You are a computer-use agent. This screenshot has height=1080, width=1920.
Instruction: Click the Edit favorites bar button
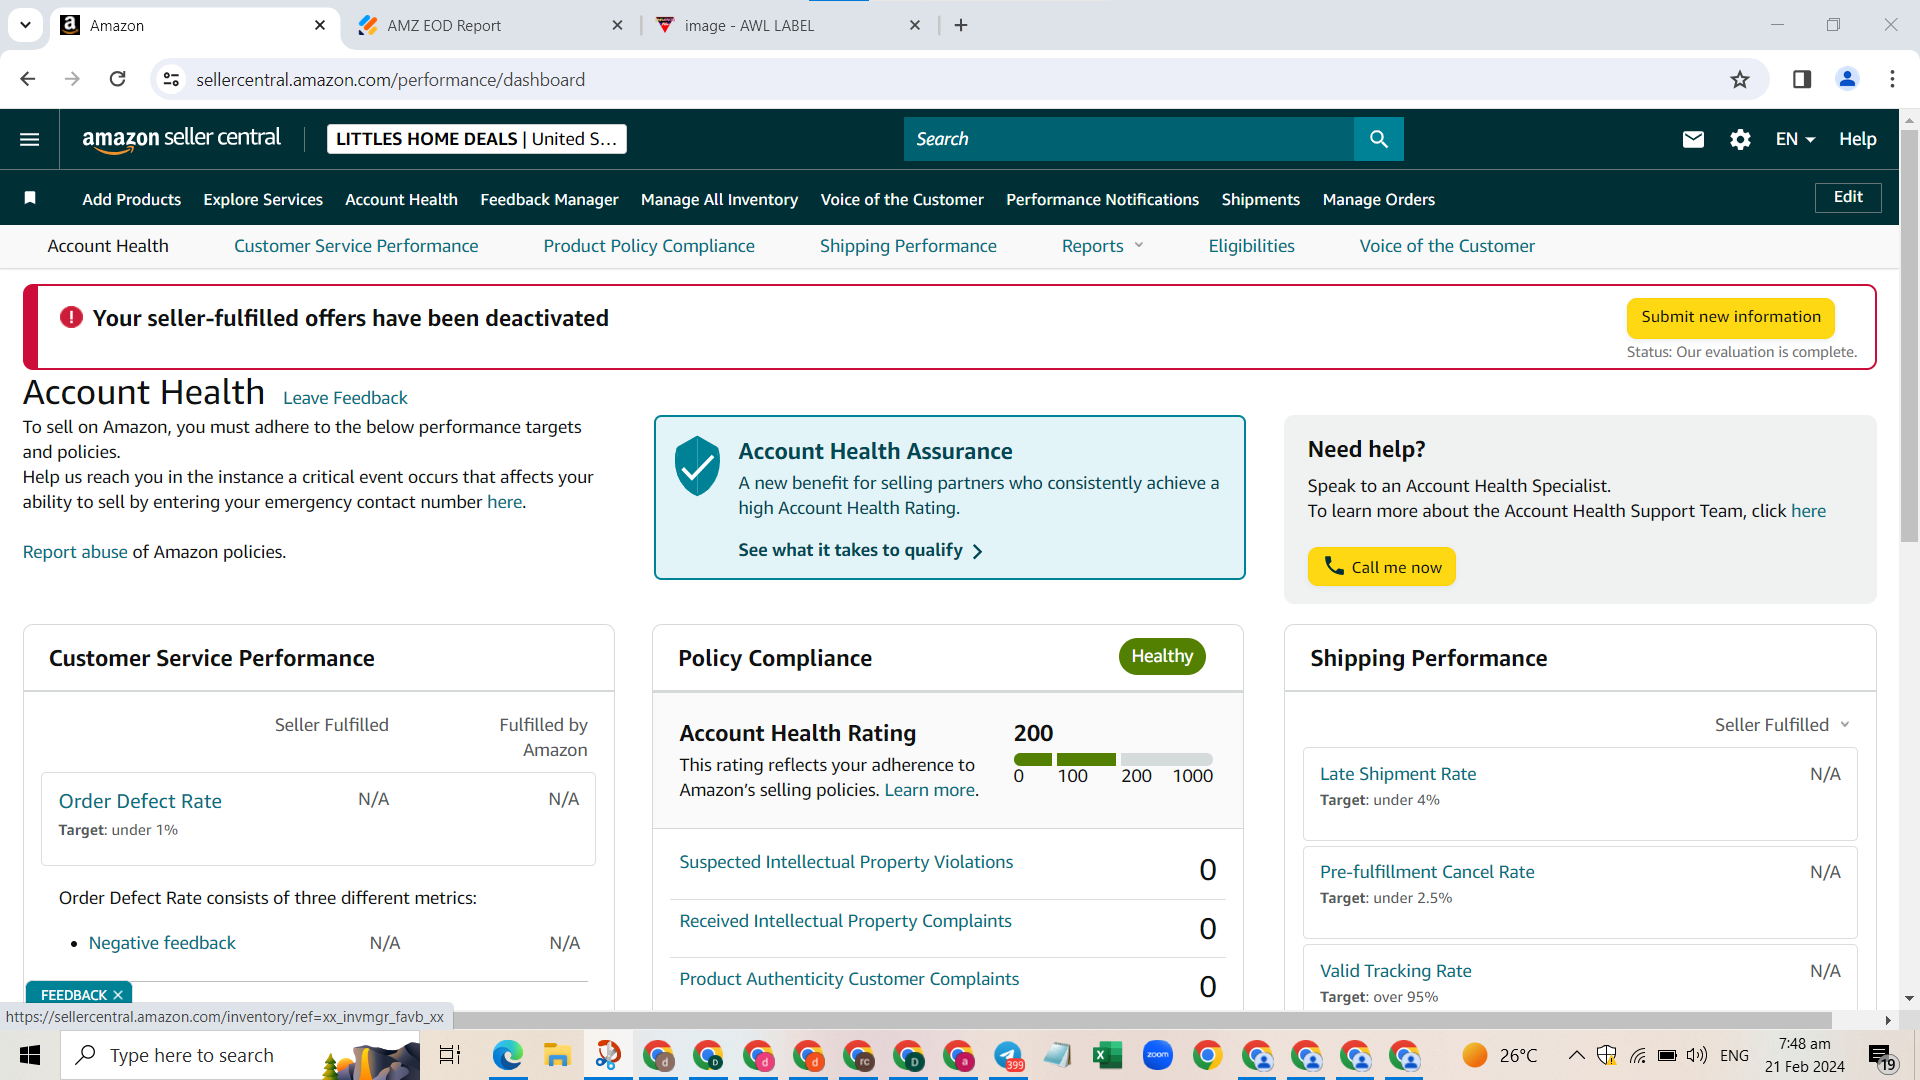(x=1848, y=197)
